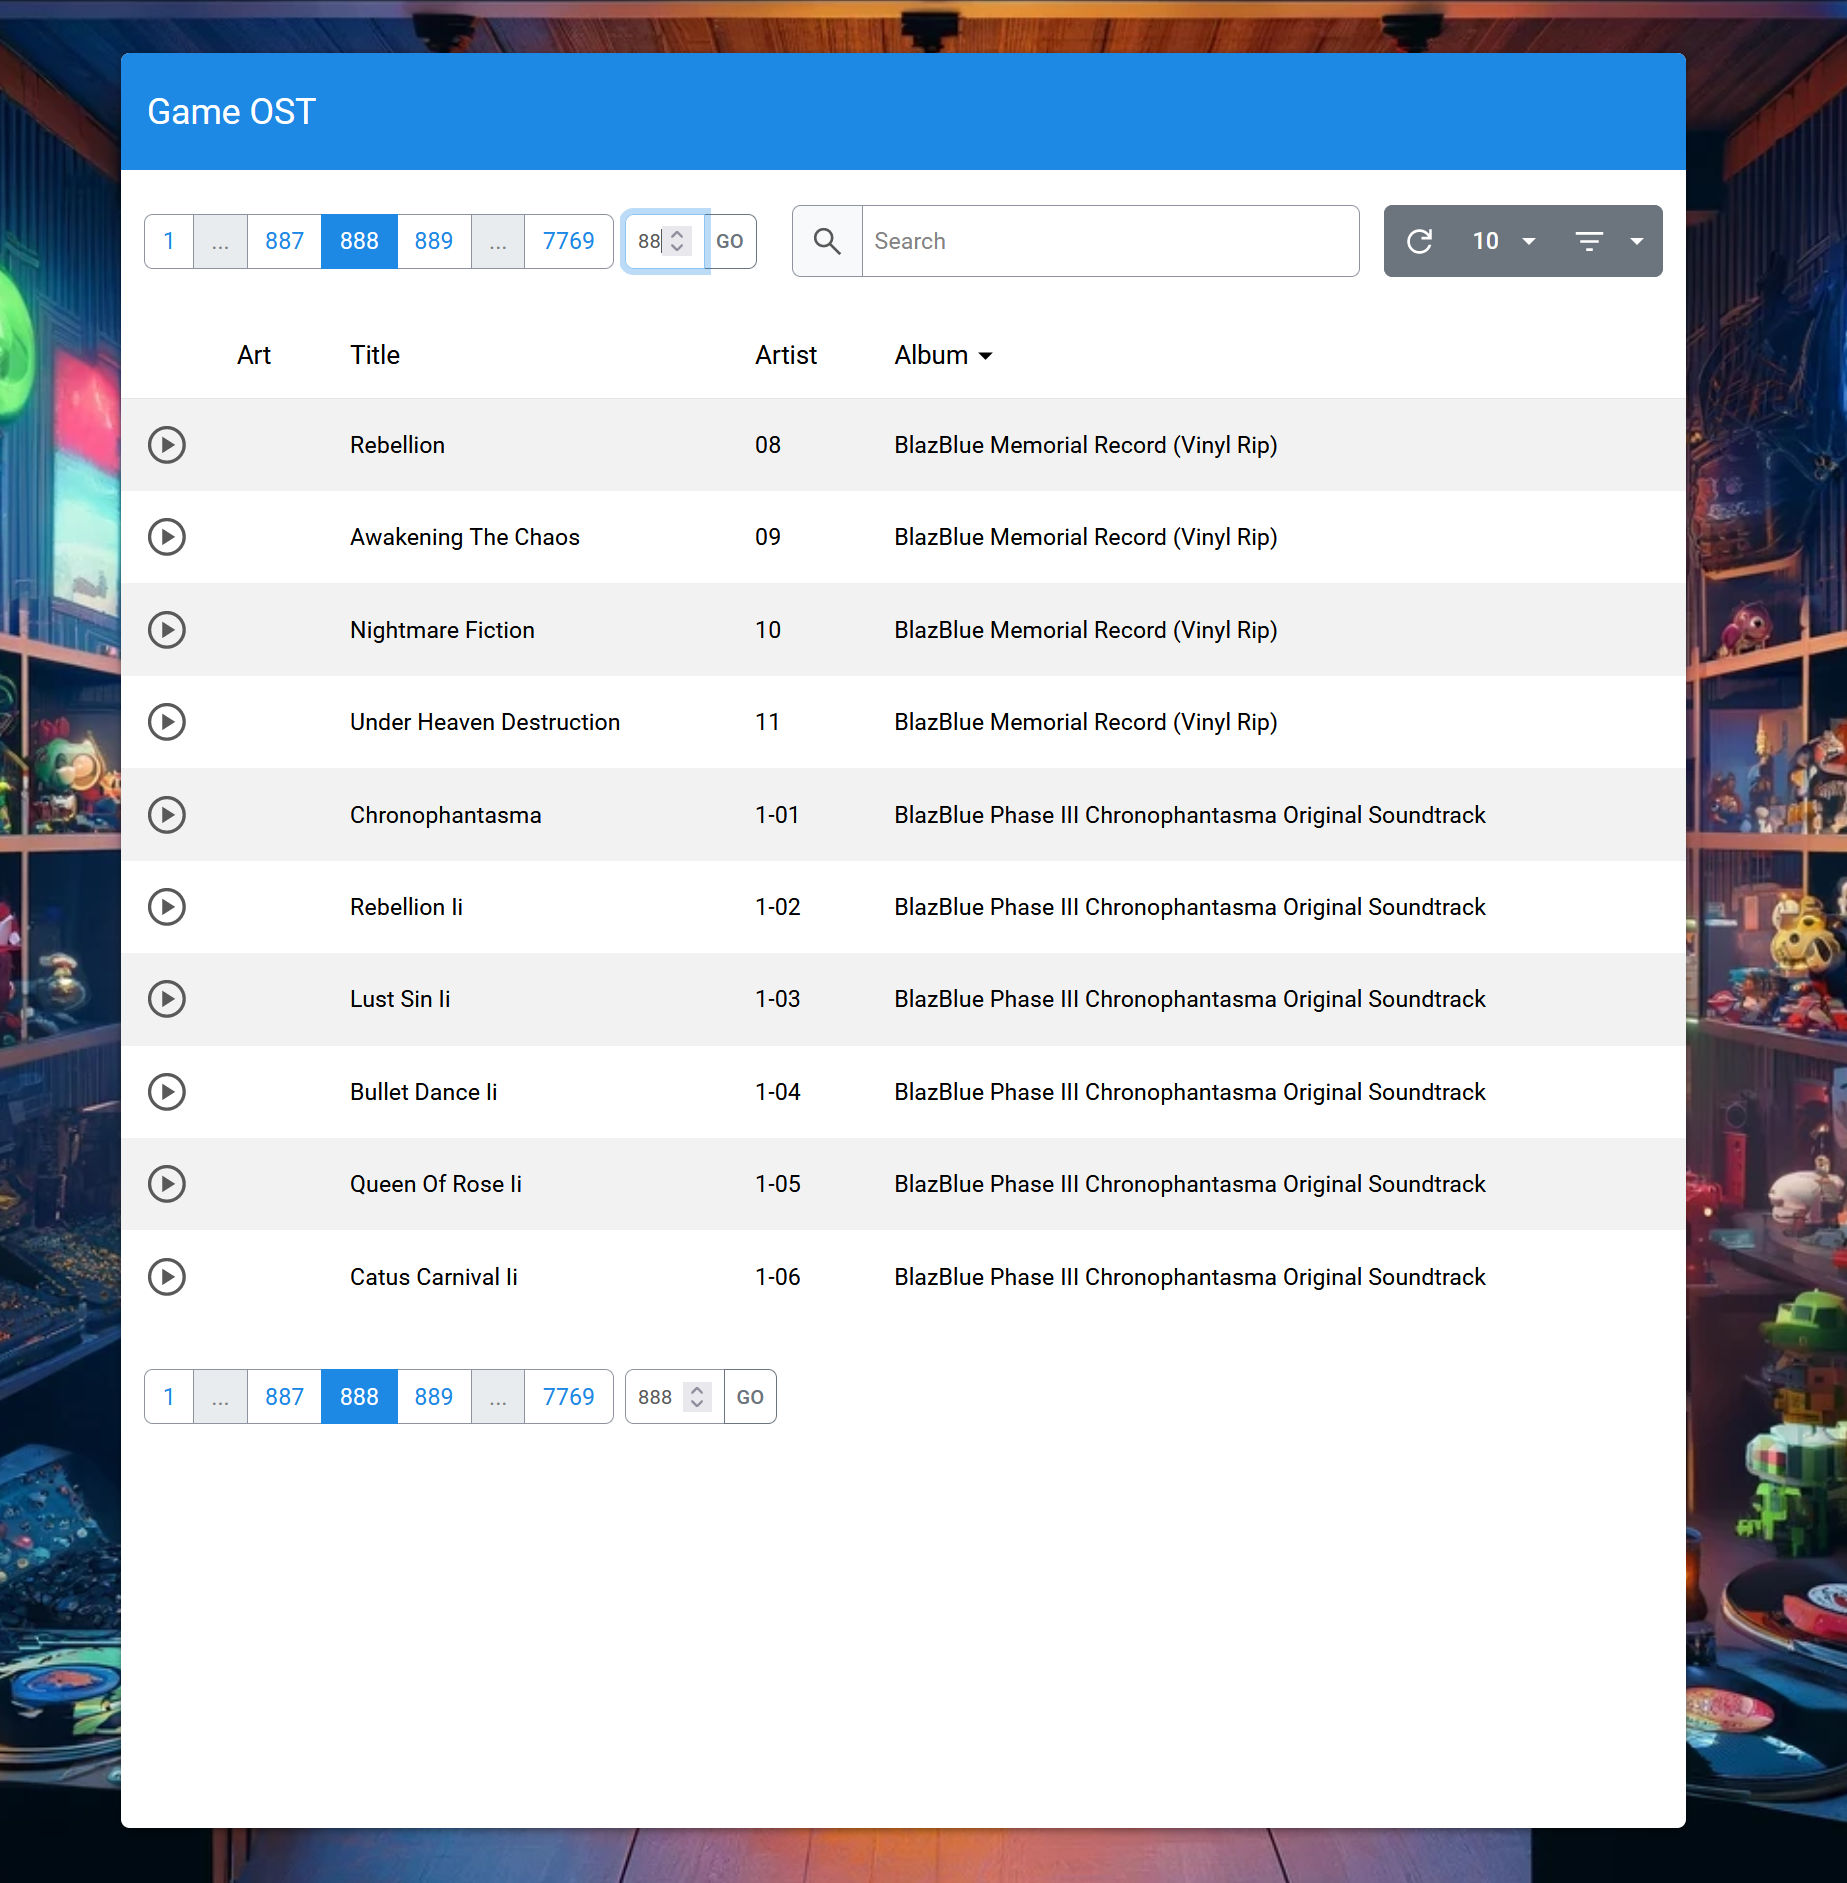Viewport: 1847px width, 1883px height.
Task: Click the Game OST header title
Action: 232,112
